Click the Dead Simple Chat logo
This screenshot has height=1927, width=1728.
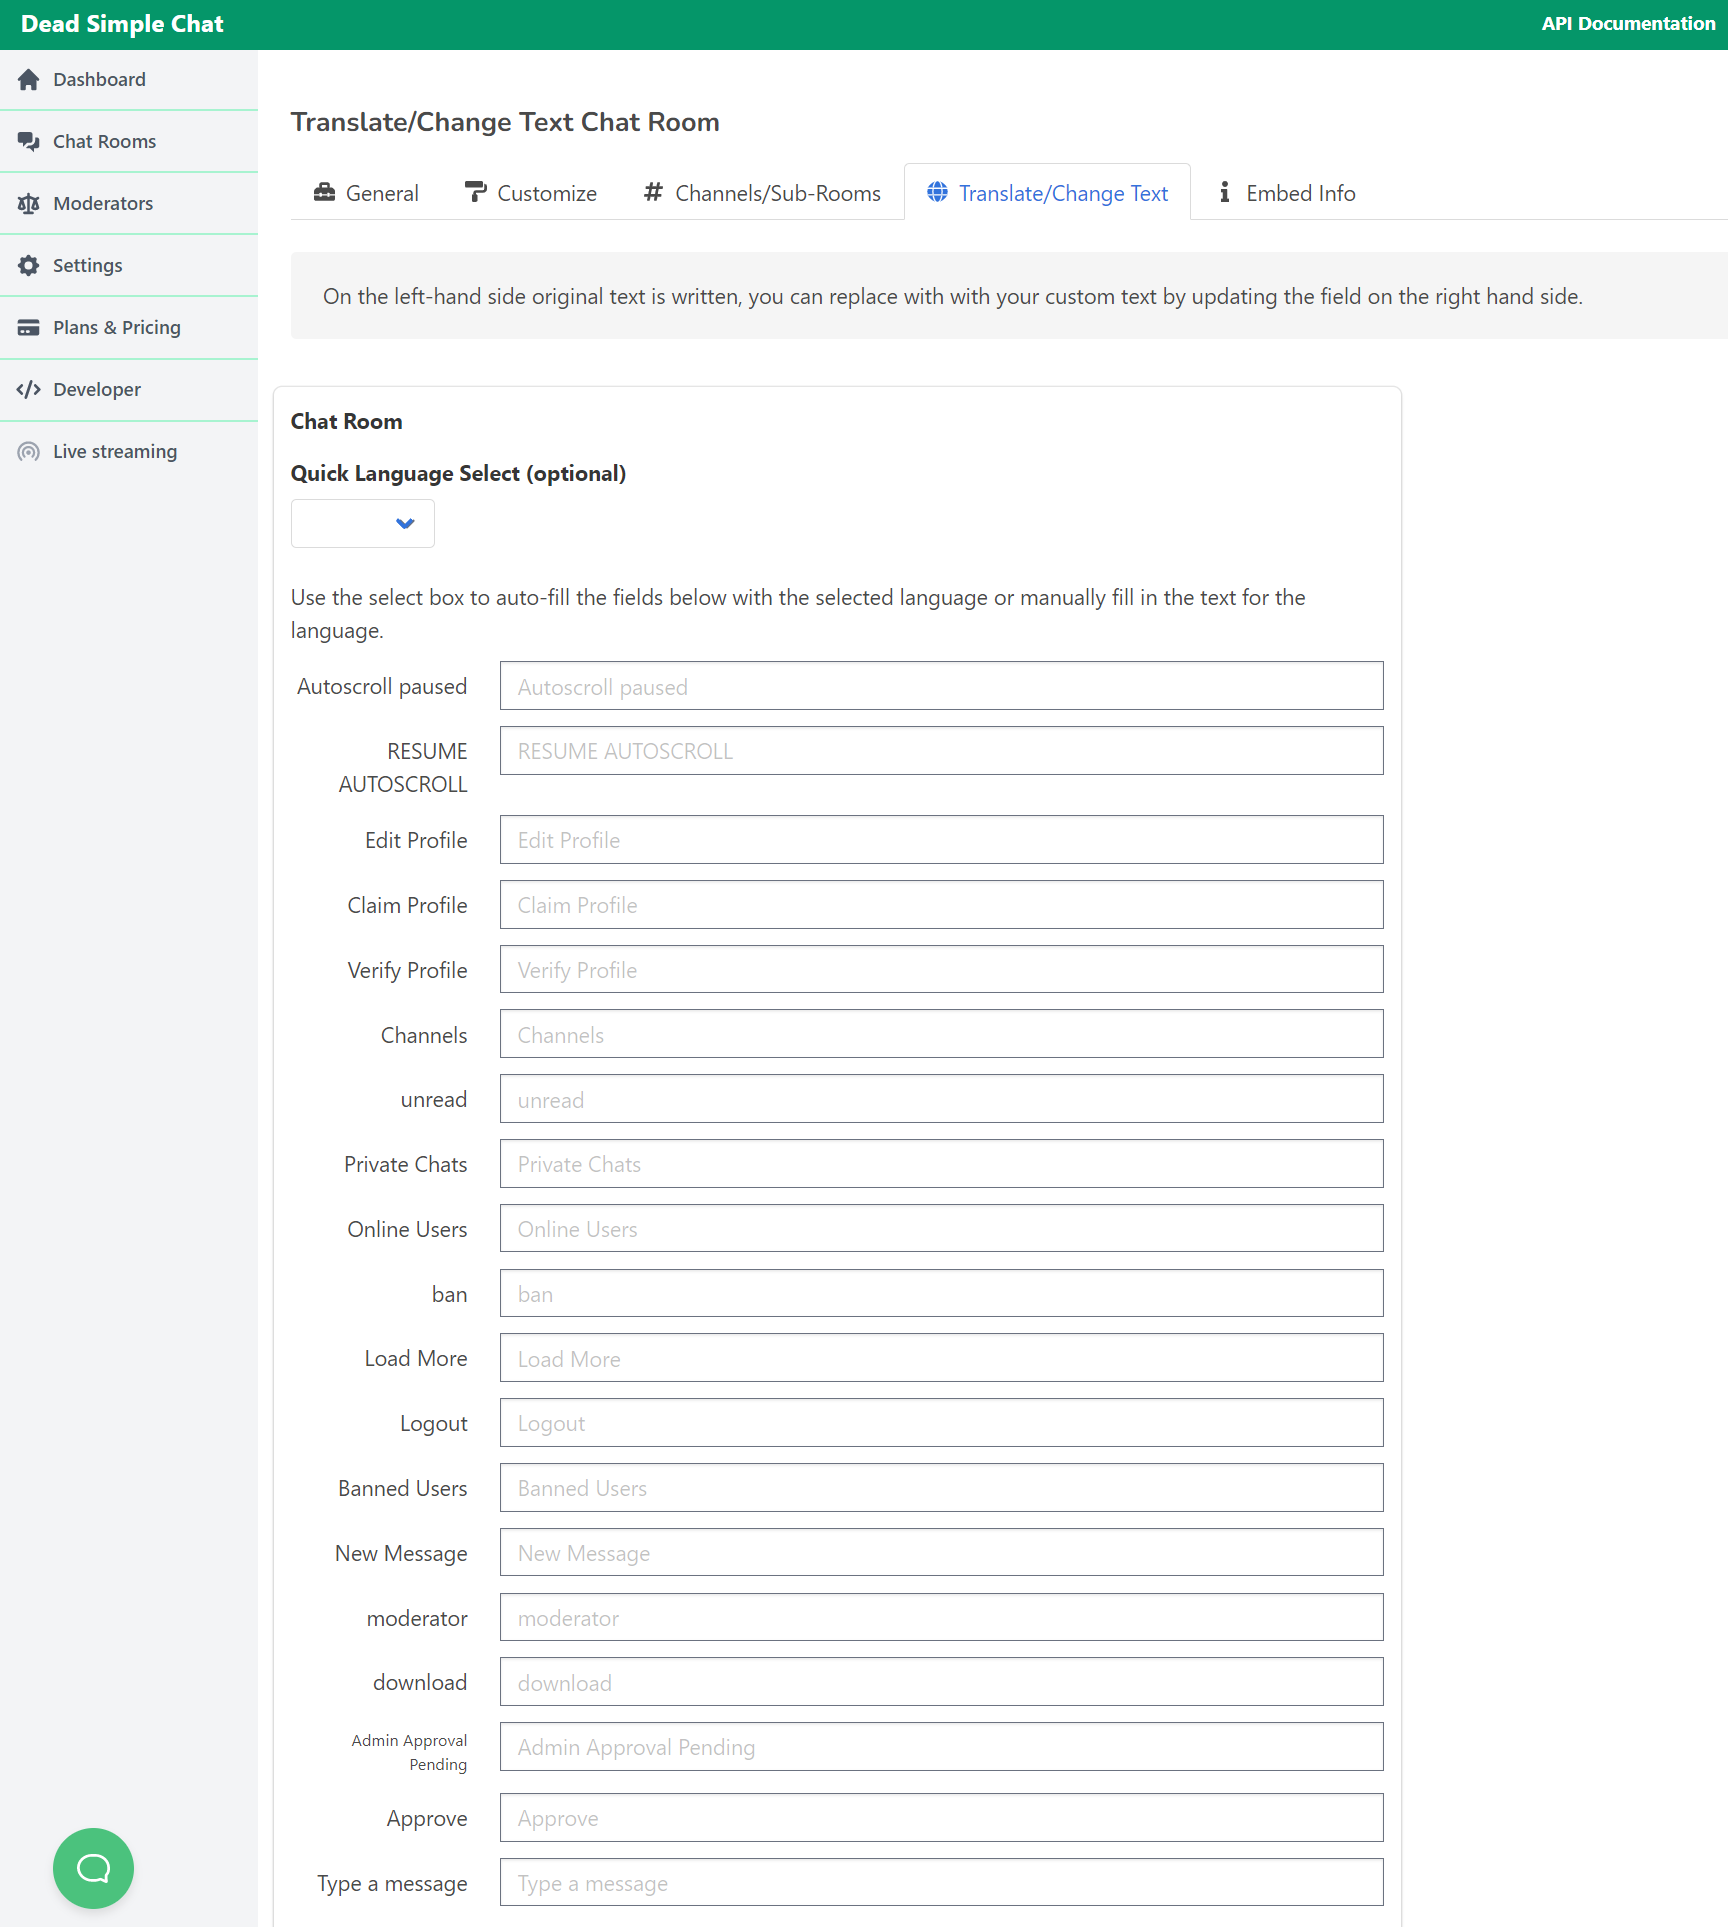122,23
